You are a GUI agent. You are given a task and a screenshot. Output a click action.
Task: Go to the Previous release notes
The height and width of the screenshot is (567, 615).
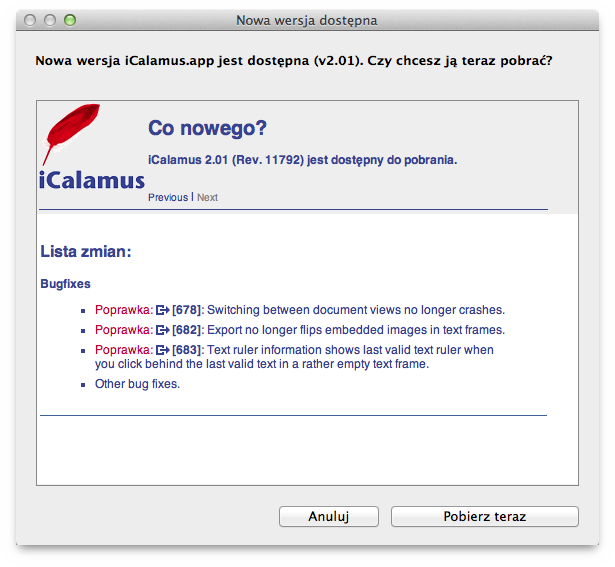pyautogui.click(x=167, y=198)
